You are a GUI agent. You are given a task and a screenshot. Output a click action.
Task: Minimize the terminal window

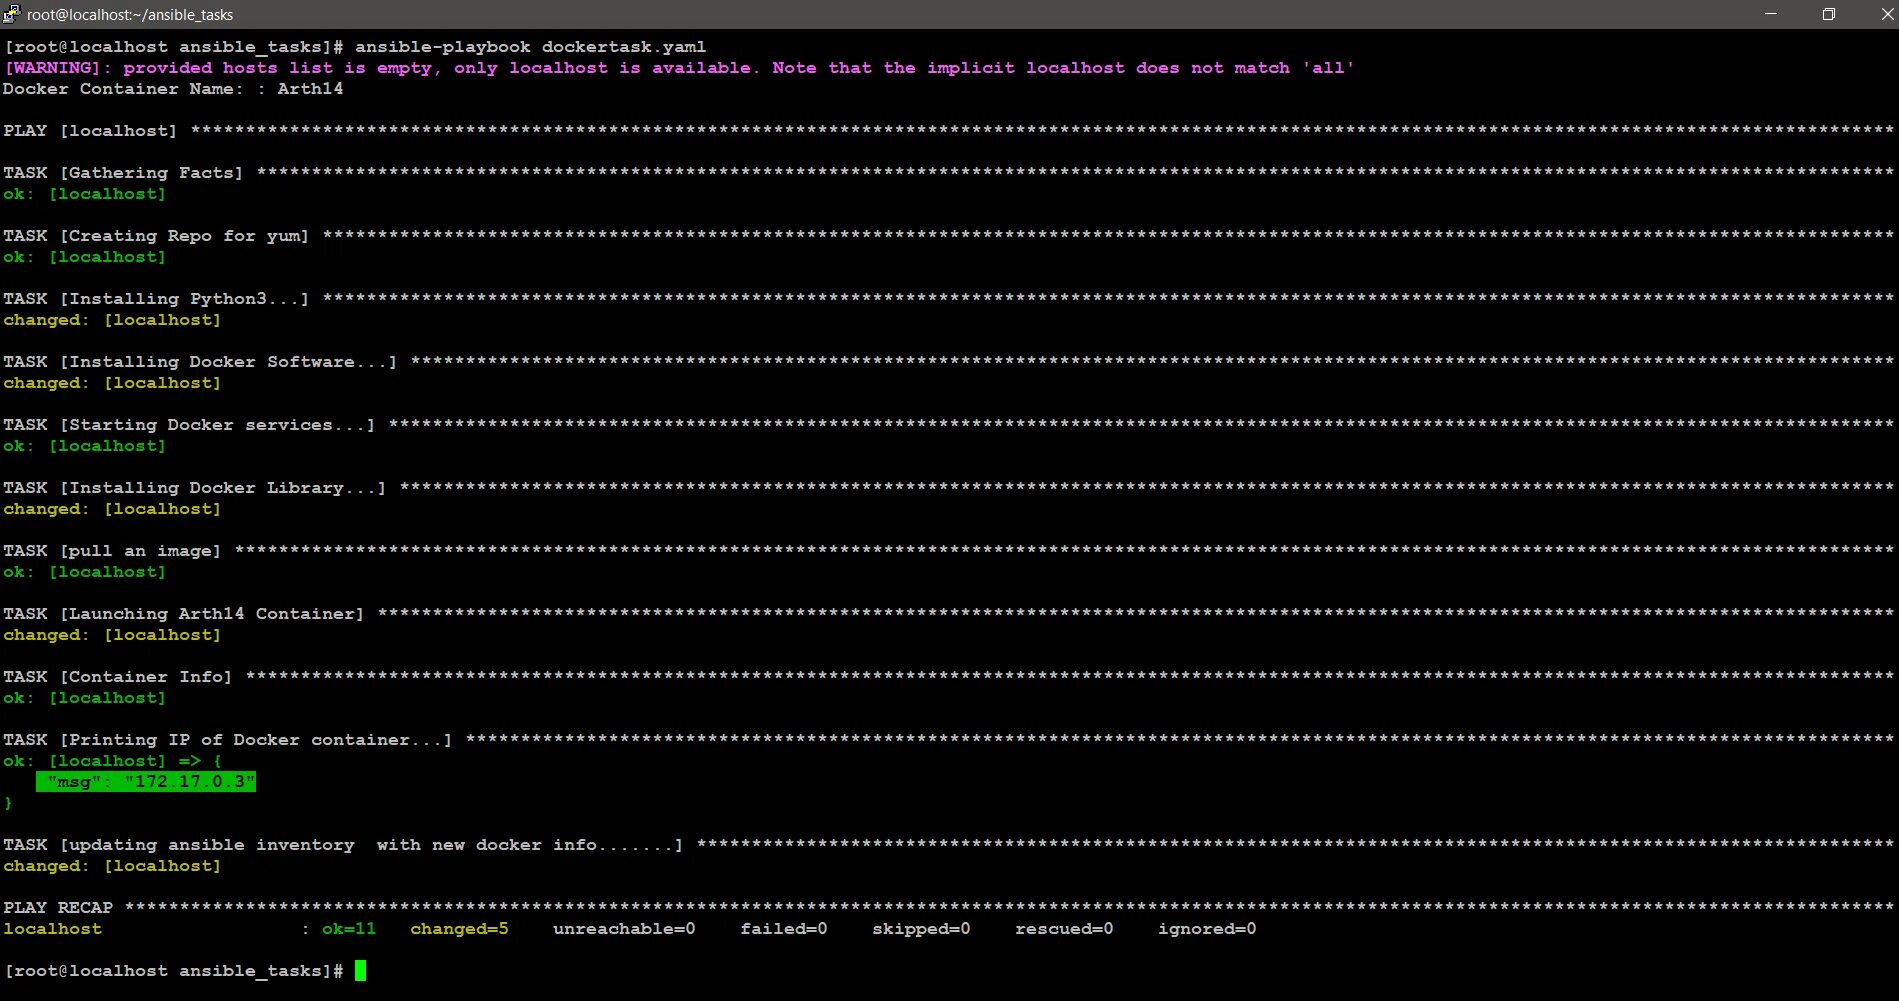[x=1771, y=14]
